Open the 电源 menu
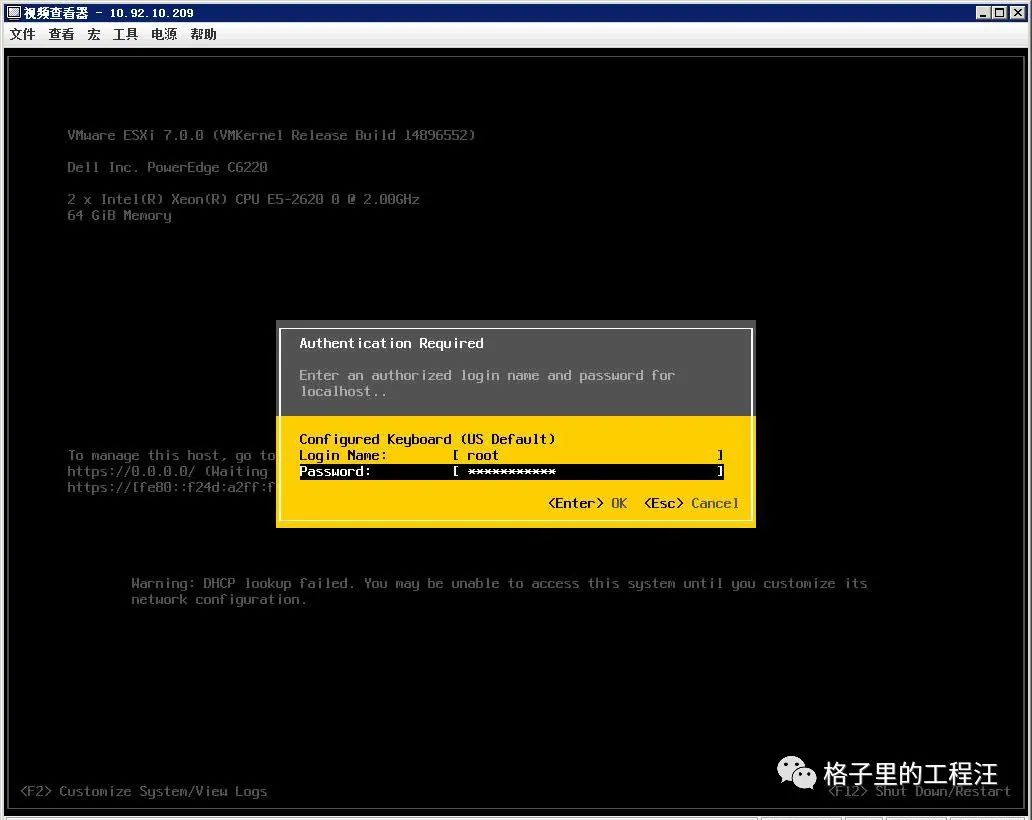The height and width of the screenshot is (820, 1032). [x=164, y=34]
